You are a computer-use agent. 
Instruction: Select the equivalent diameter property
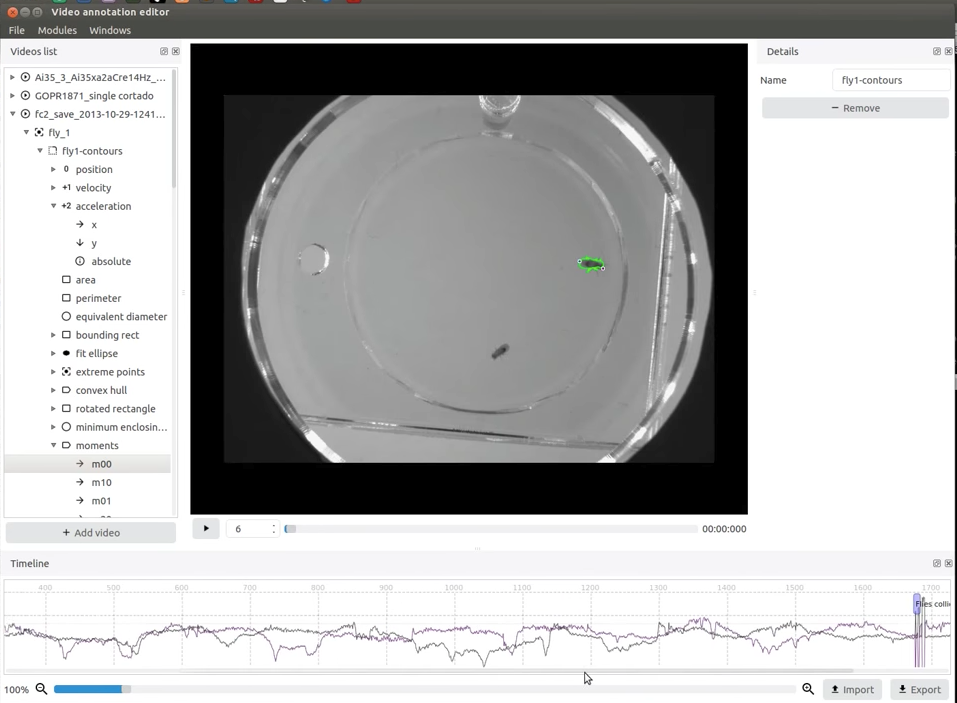pyautogui.click(x=121, y=316)
